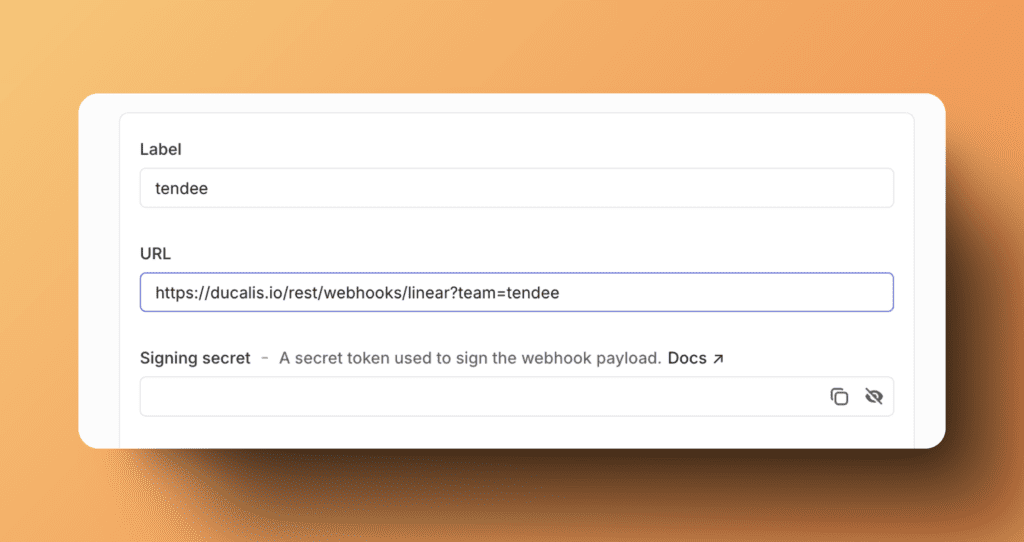This screenshot has width=1024, height=542.
Task: Copy the signing secret to clipboard
Action: pyautogui.click(x=839, y=397)
